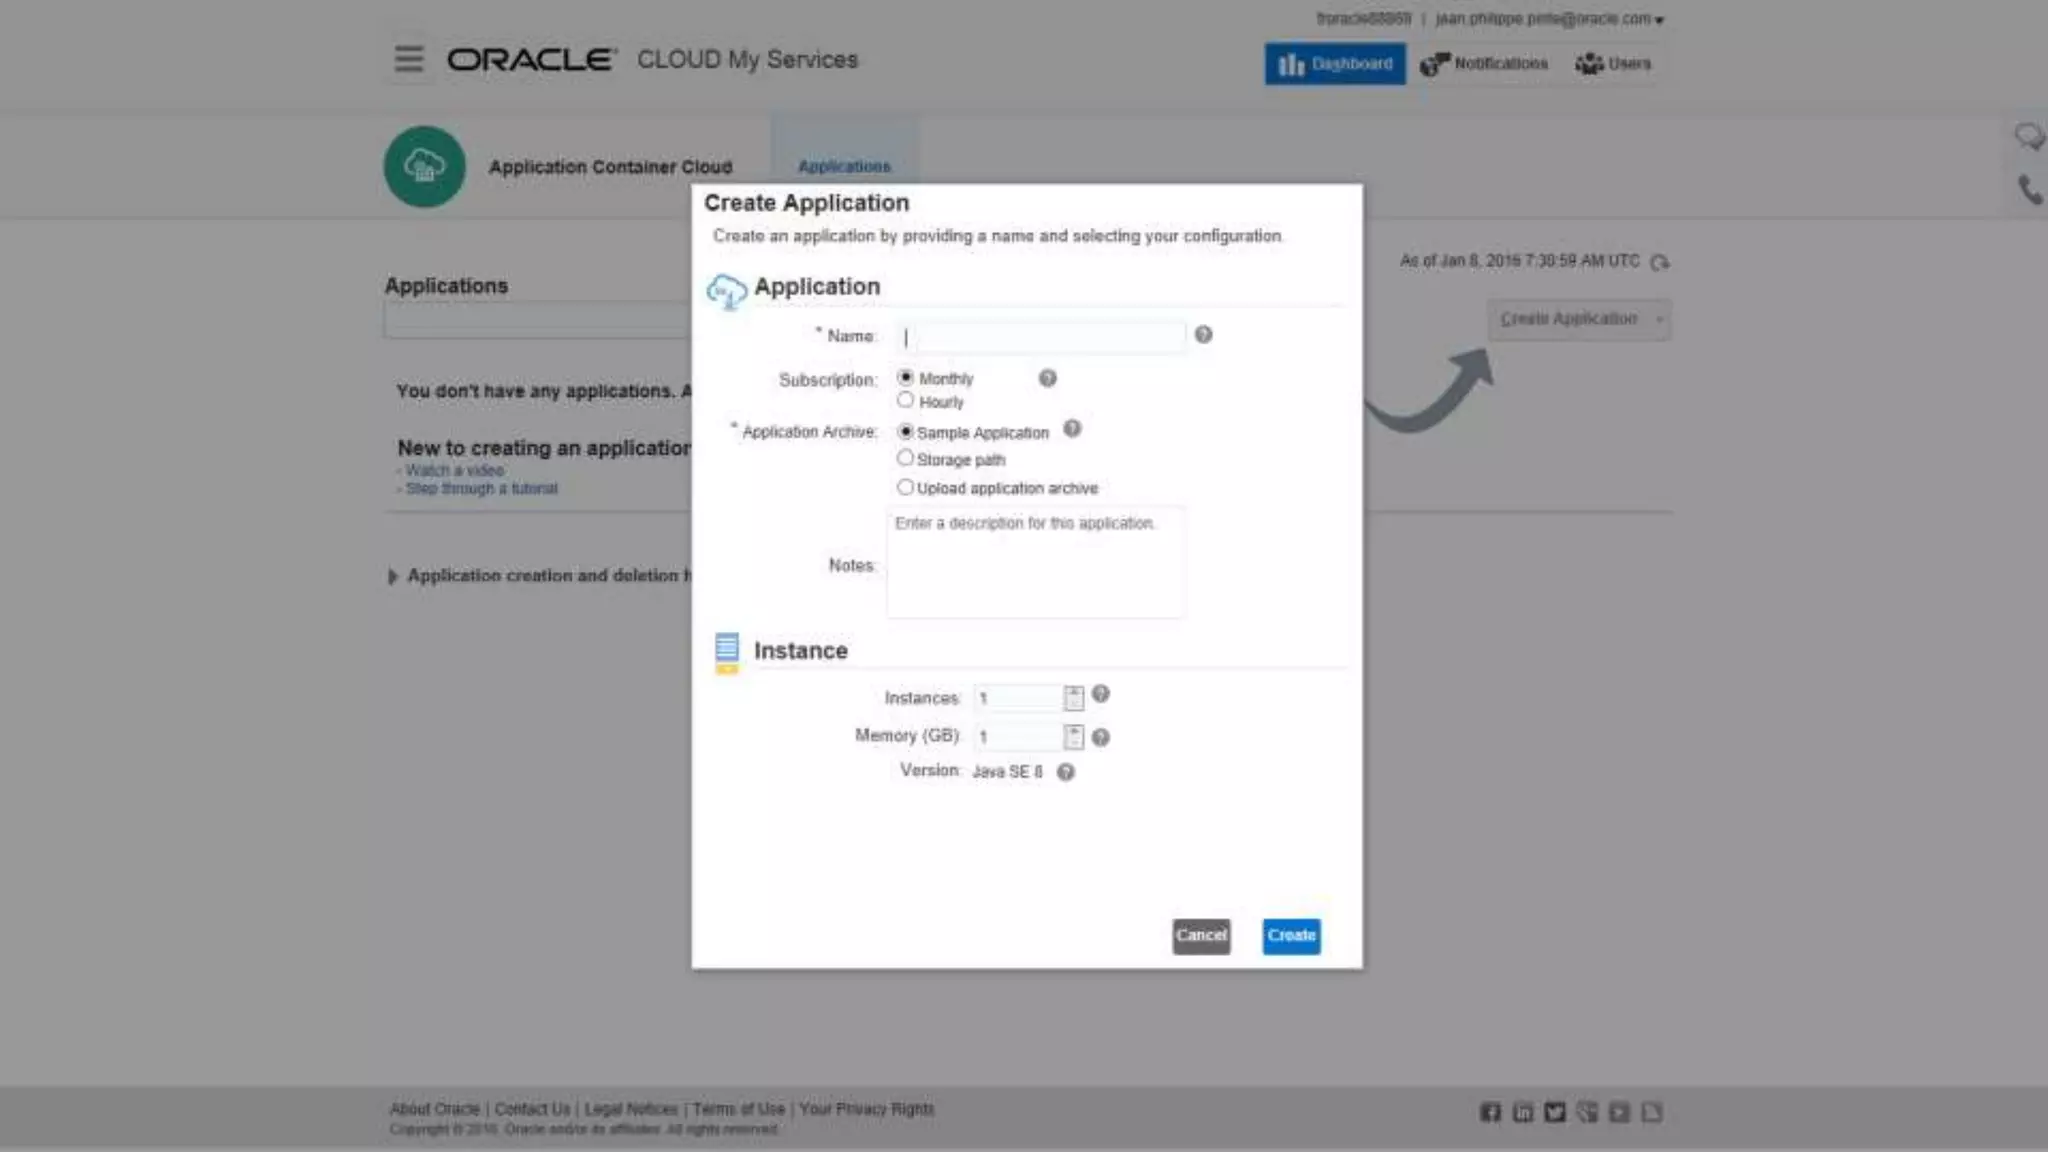Select the Monthly subscription option
Viewport: 2048px width, 1152px height.
pos(905,378)
